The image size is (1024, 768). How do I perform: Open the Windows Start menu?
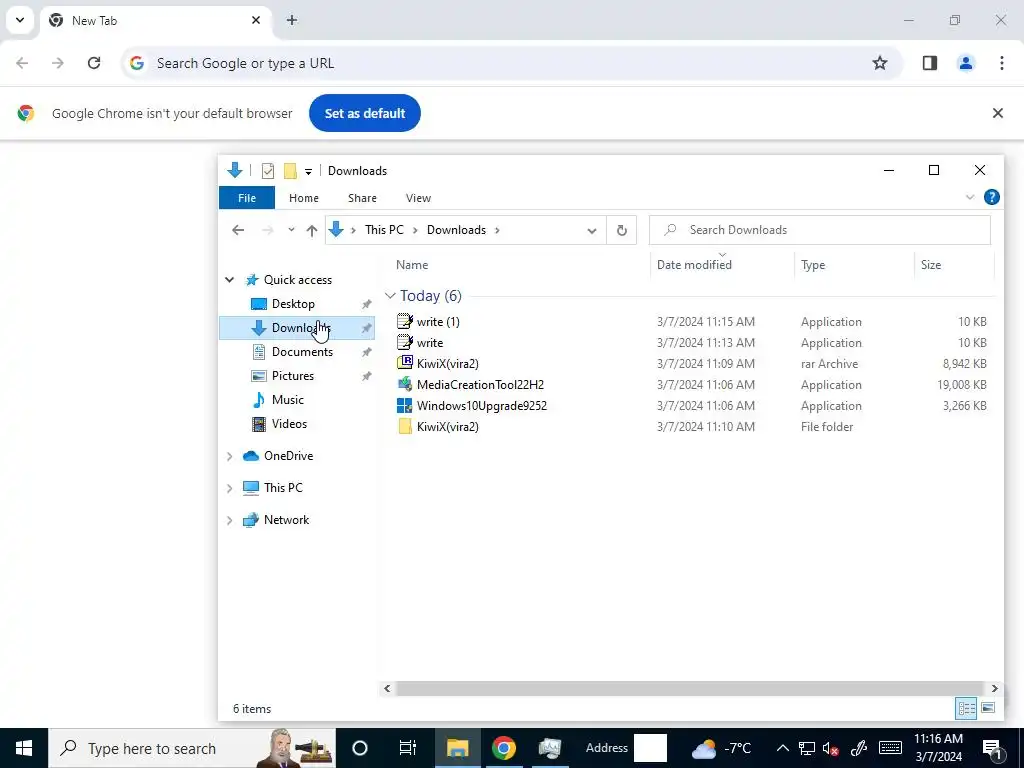[x=24, y=748]
